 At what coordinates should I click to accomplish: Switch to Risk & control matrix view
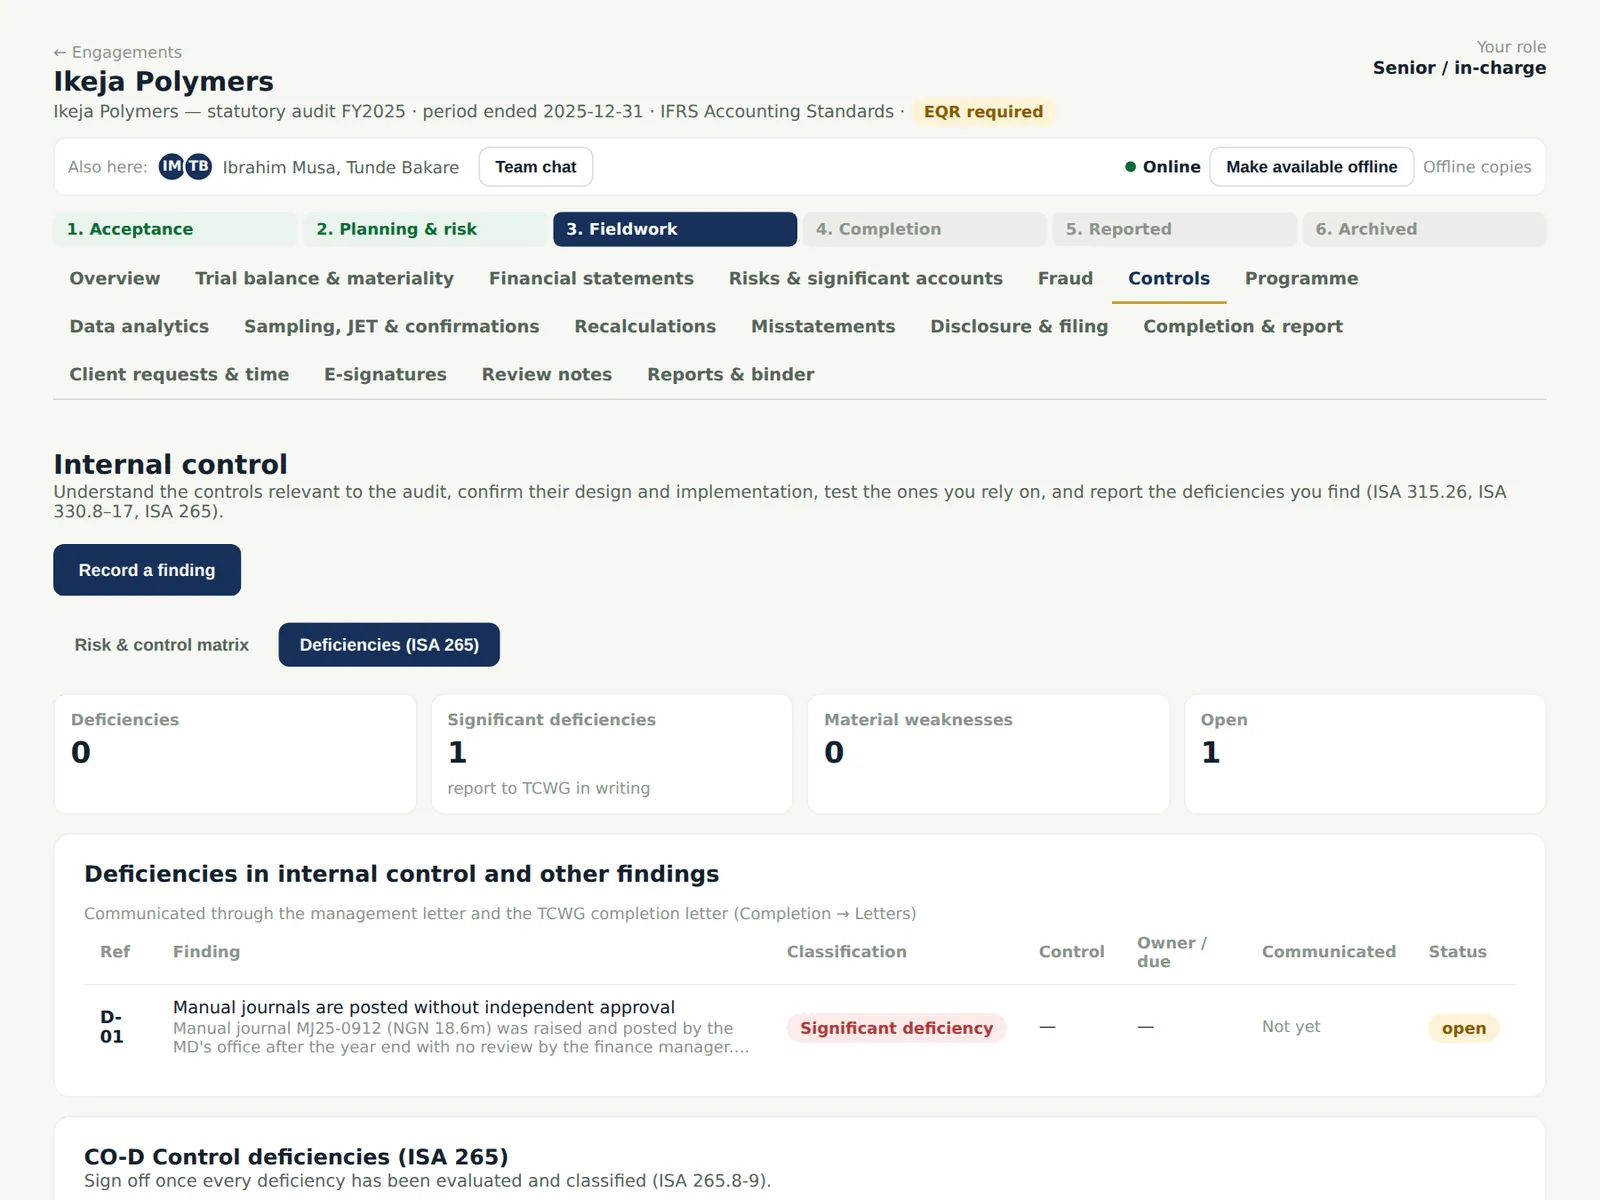(x=161, y=645)
